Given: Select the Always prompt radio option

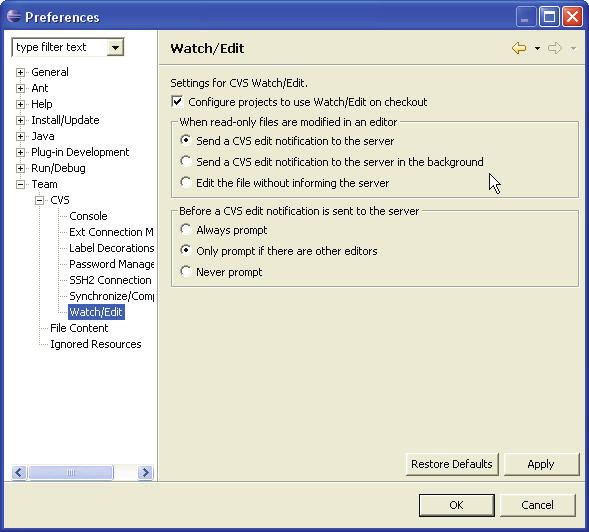Looking at the screenshot, I should pyautogui.click(x=185, y=229).
